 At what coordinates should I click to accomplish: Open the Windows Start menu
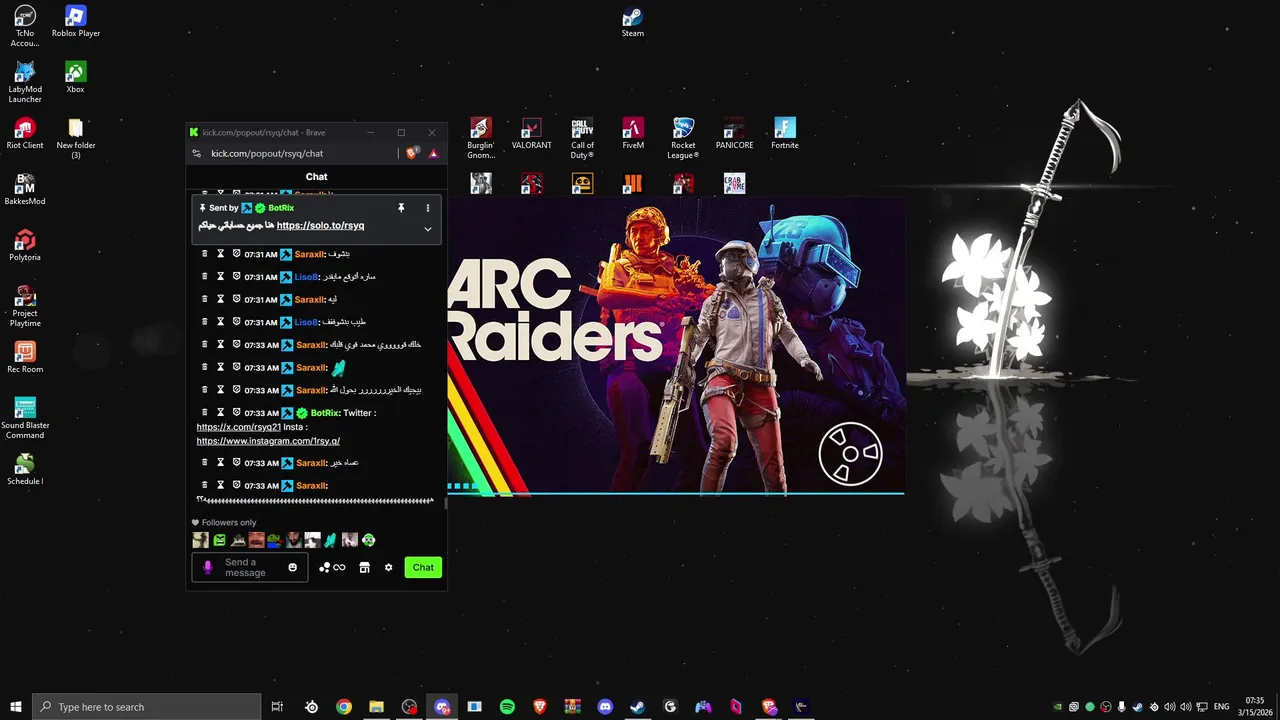16,707
